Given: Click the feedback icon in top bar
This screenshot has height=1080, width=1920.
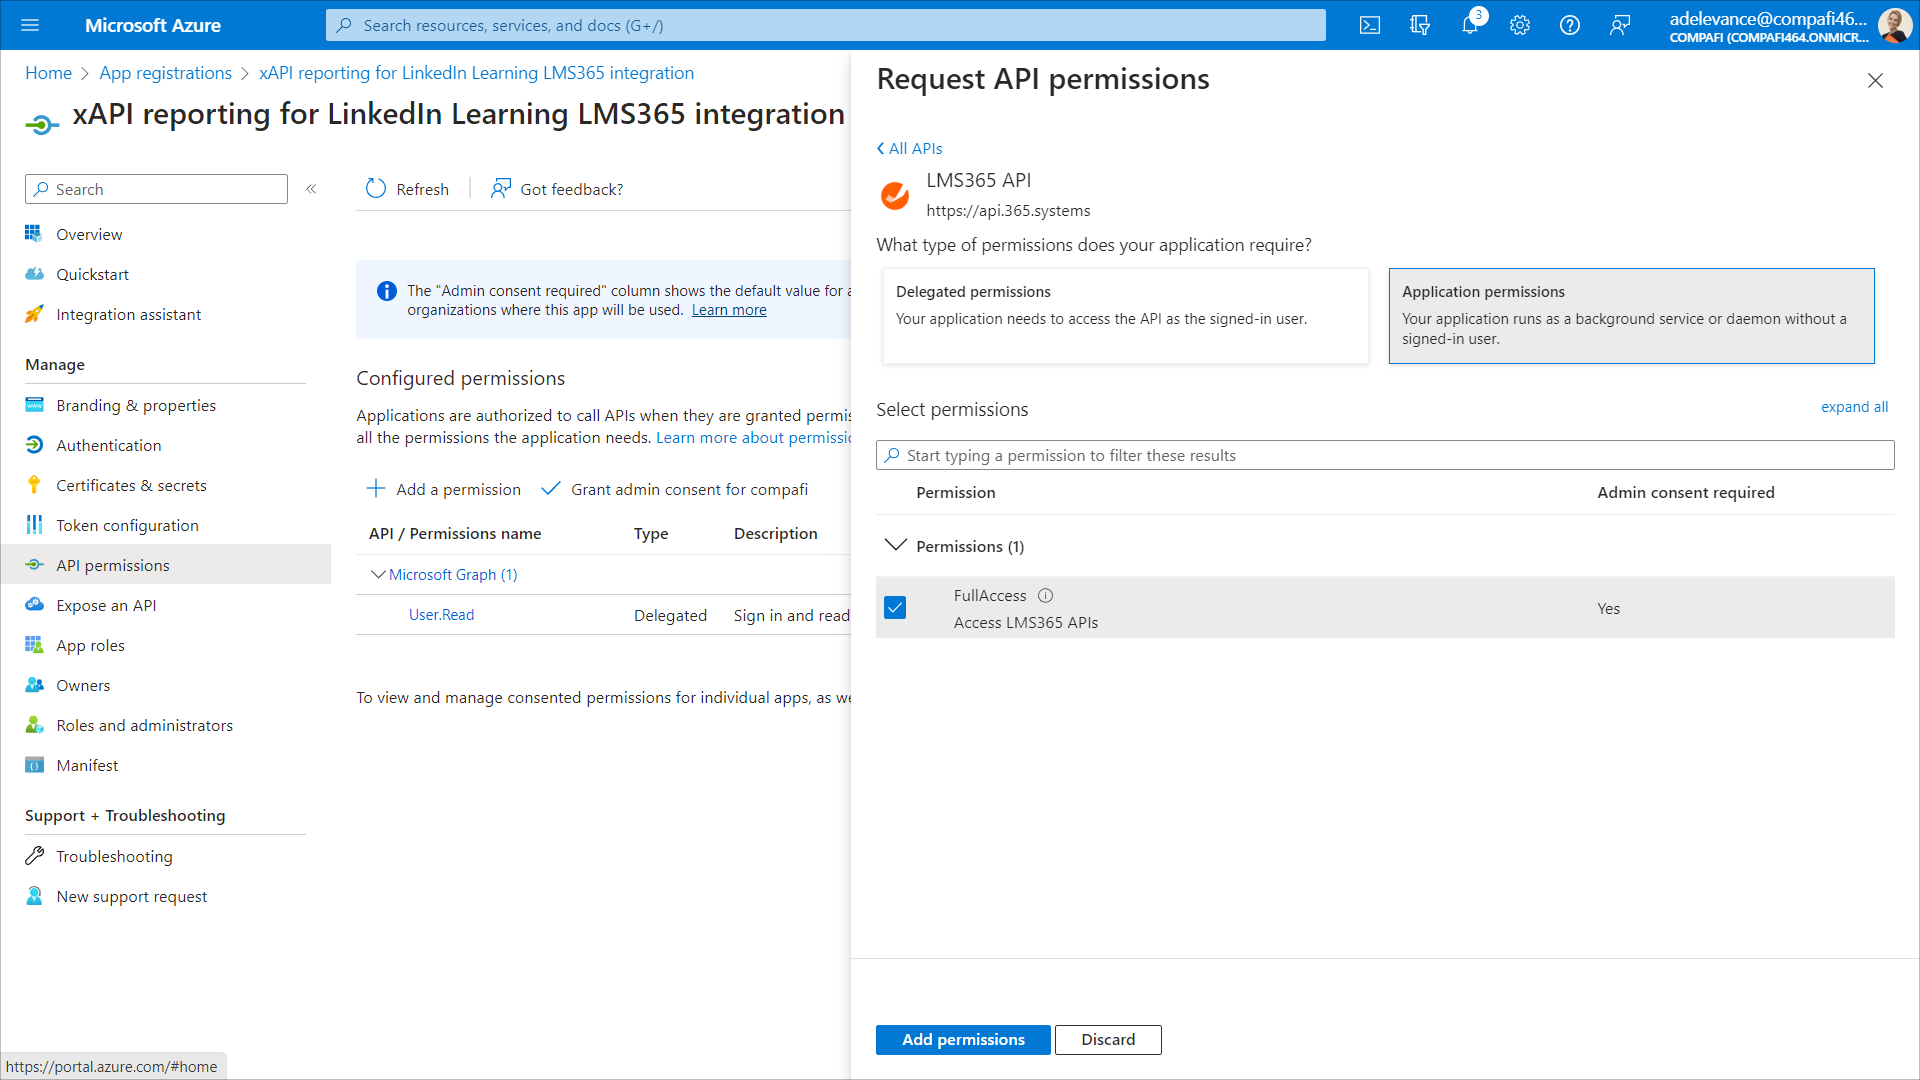Looking at the screenshot, I should pos(1620,25).
